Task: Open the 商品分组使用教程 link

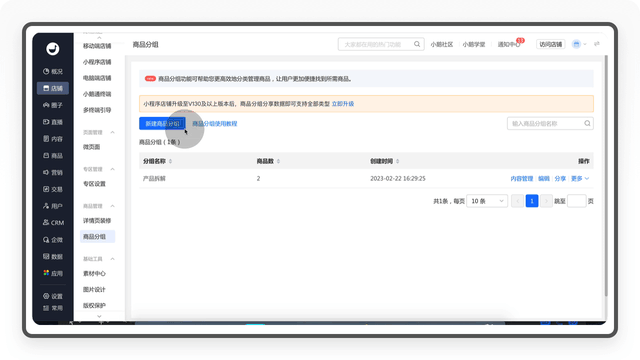Action: [215, 124]
